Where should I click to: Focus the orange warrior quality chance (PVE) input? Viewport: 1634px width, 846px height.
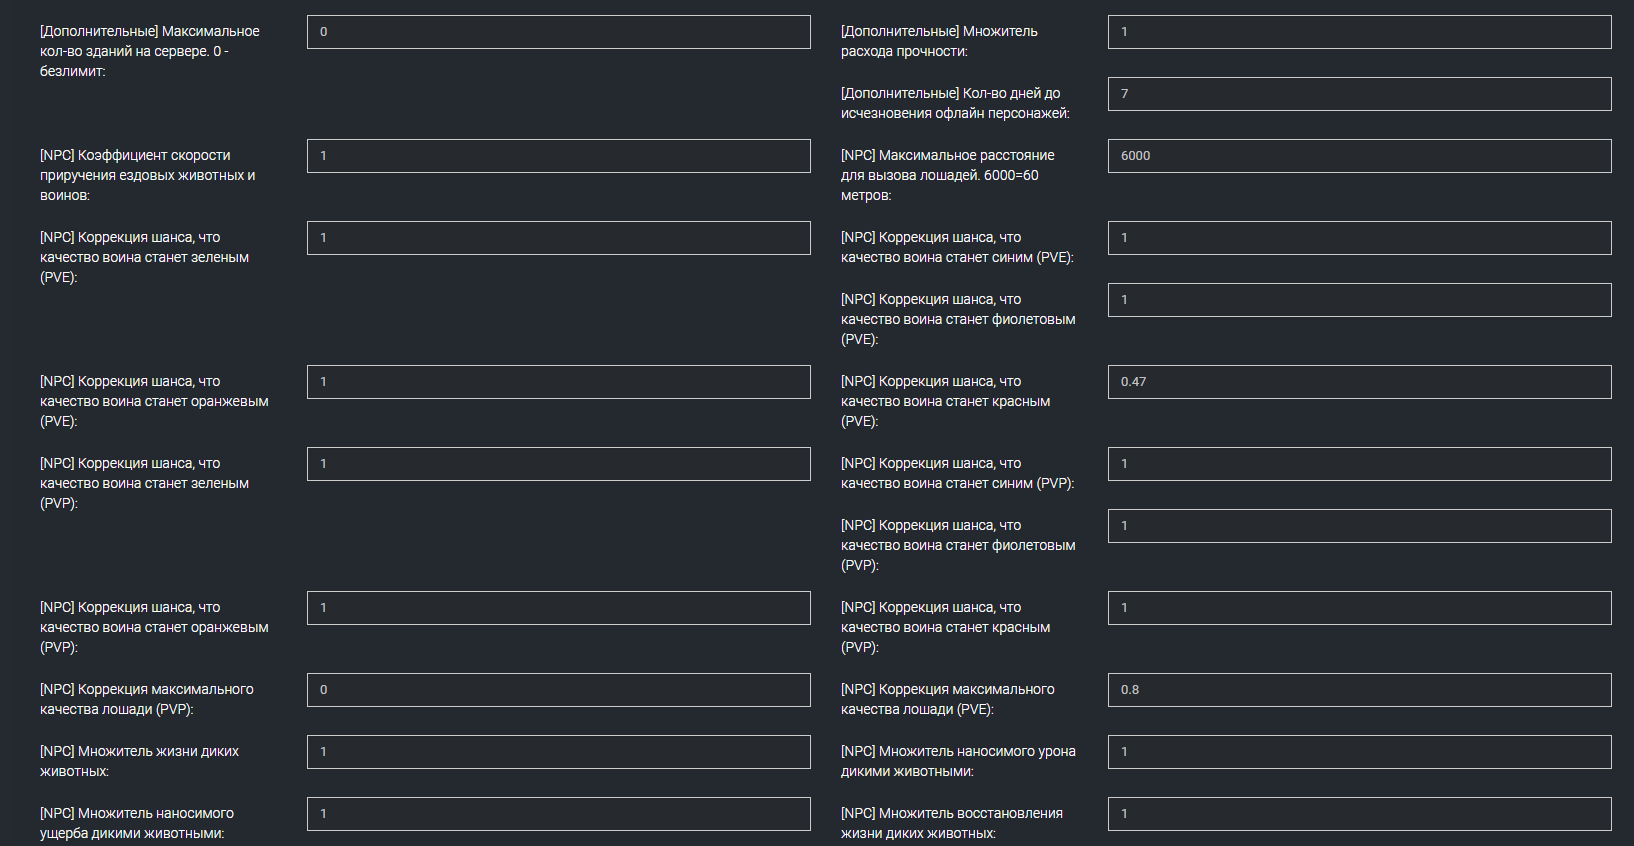coord(558,382)
